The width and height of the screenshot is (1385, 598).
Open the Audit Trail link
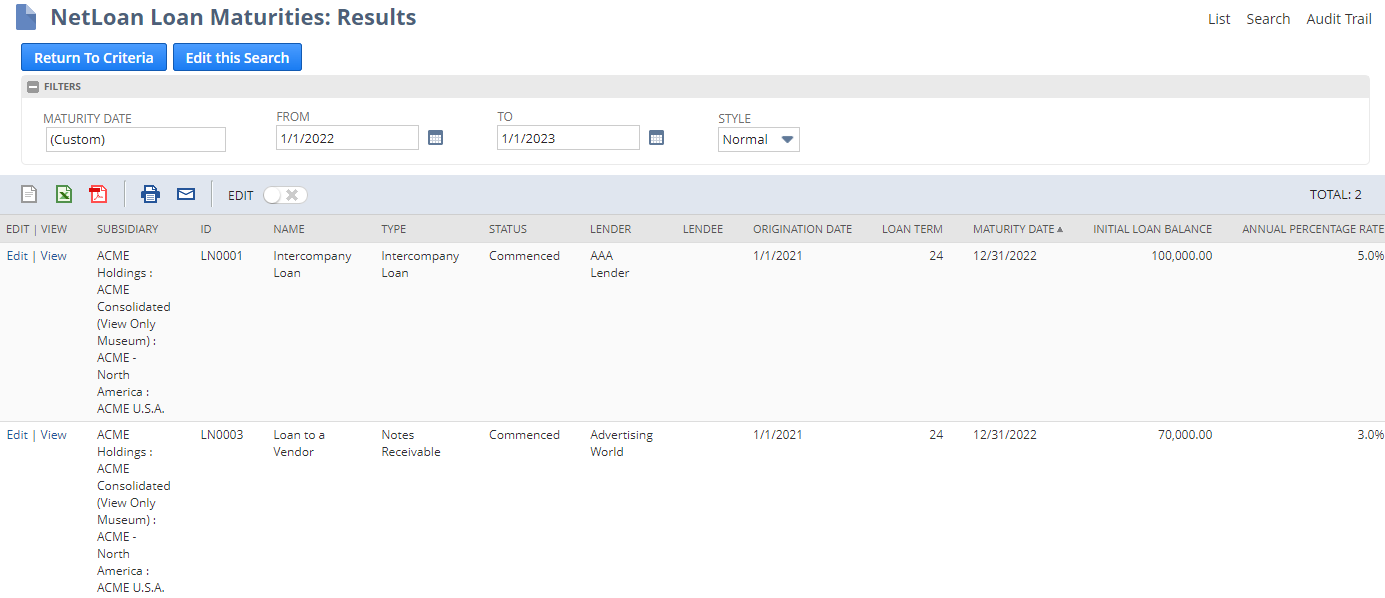1339,19
